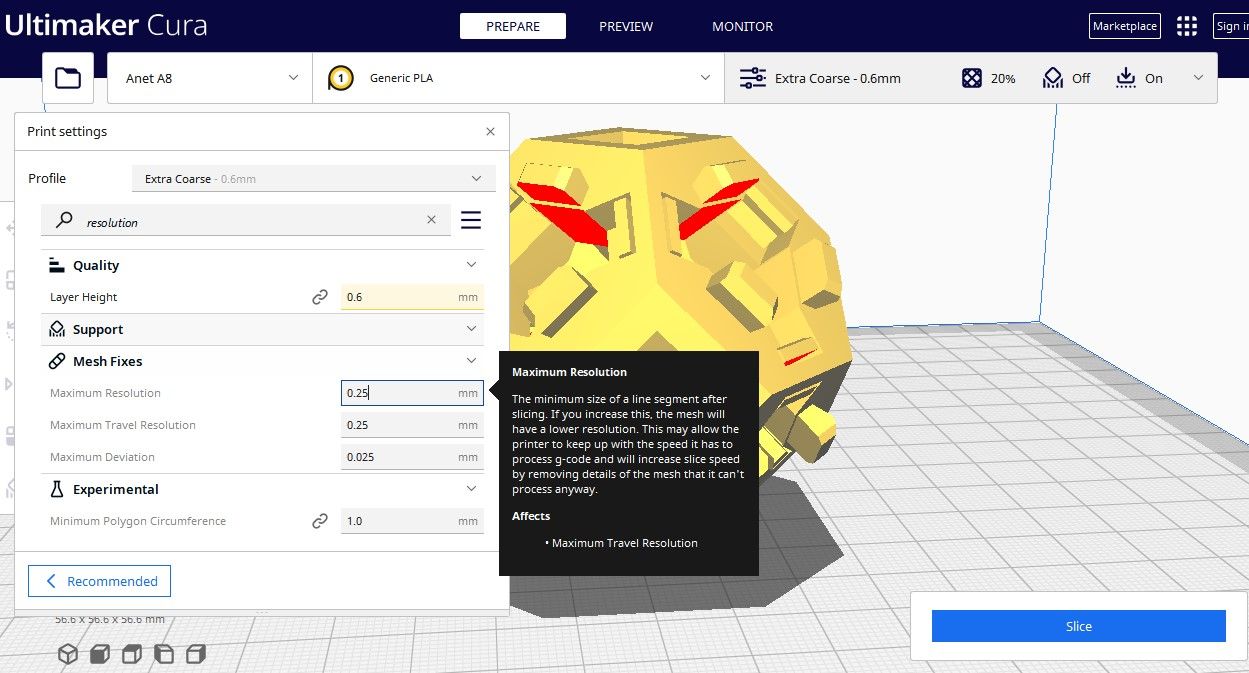This screenshot has width=1249, height=673.
Task: Open the Marketplace
Action: pyautogui.click(x=1124, y=26)
